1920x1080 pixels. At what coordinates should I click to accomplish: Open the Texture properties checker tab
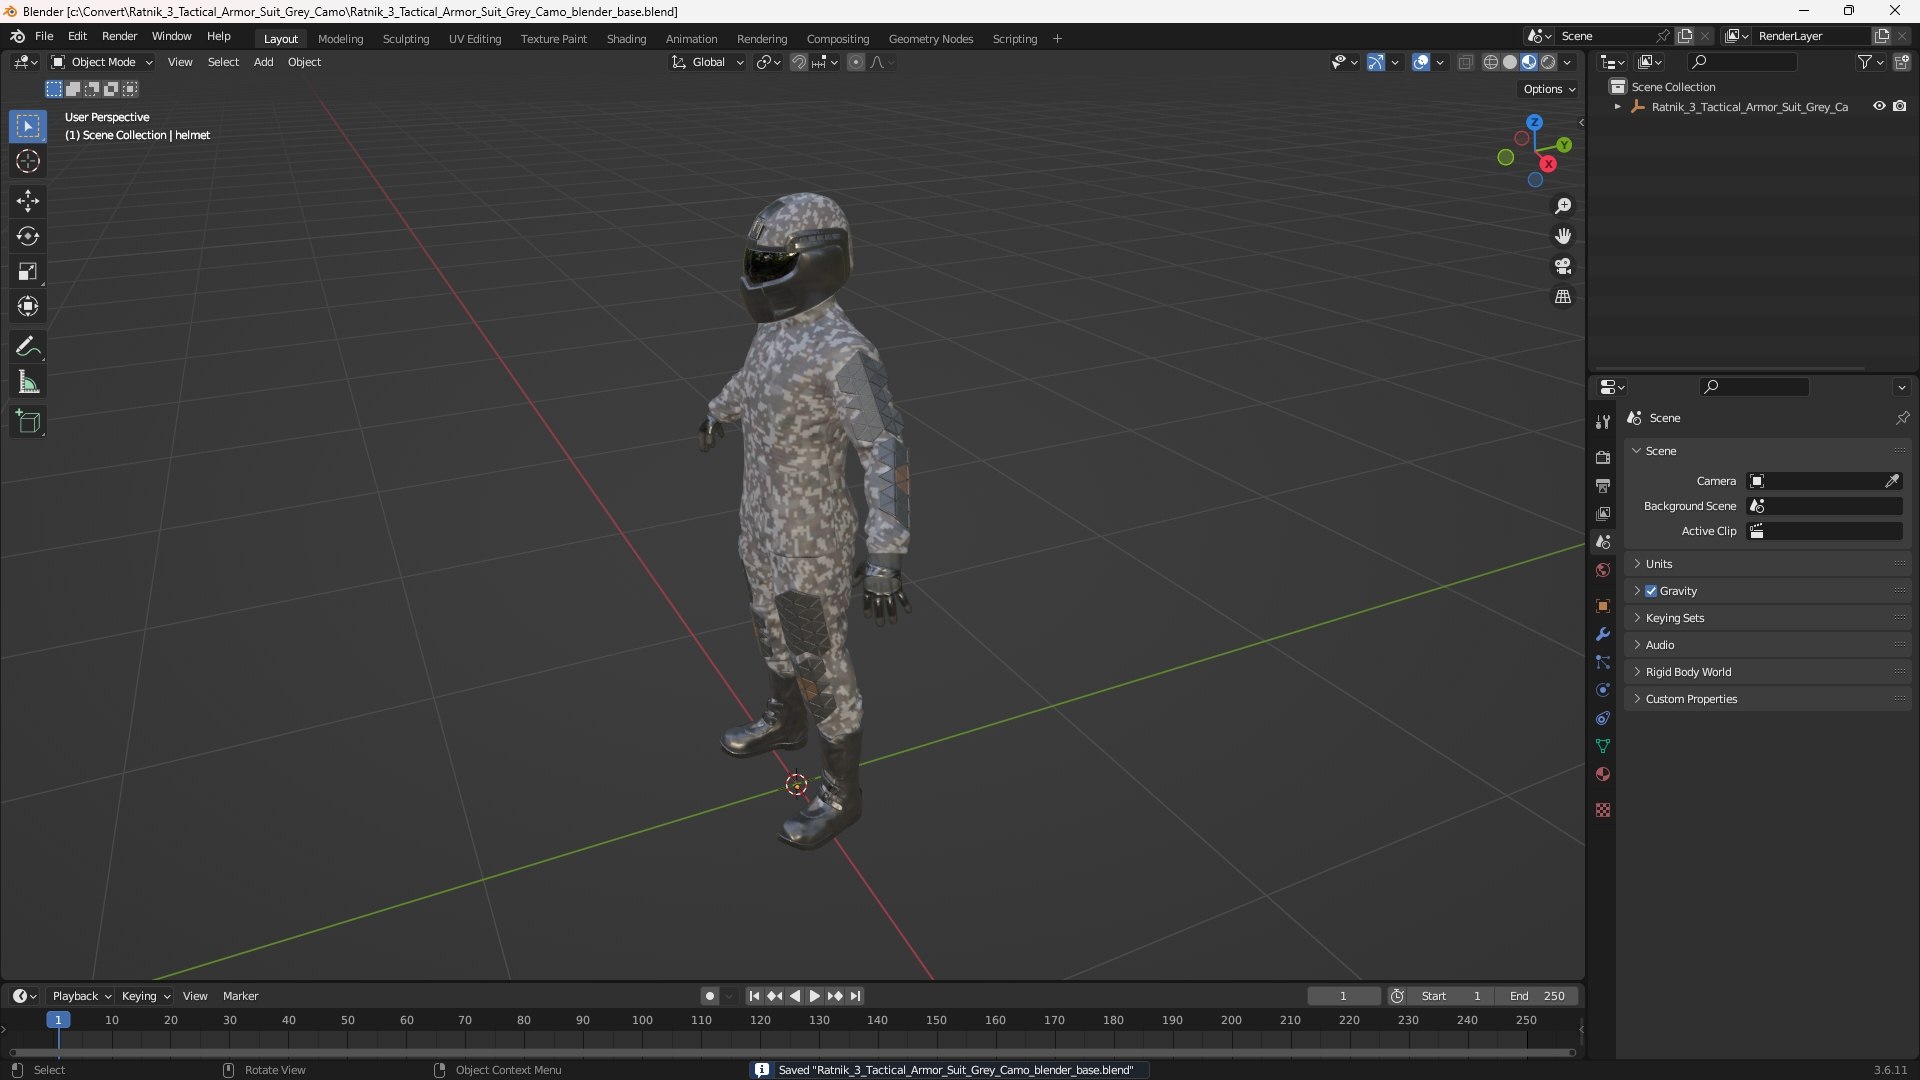pos(1603,810)
